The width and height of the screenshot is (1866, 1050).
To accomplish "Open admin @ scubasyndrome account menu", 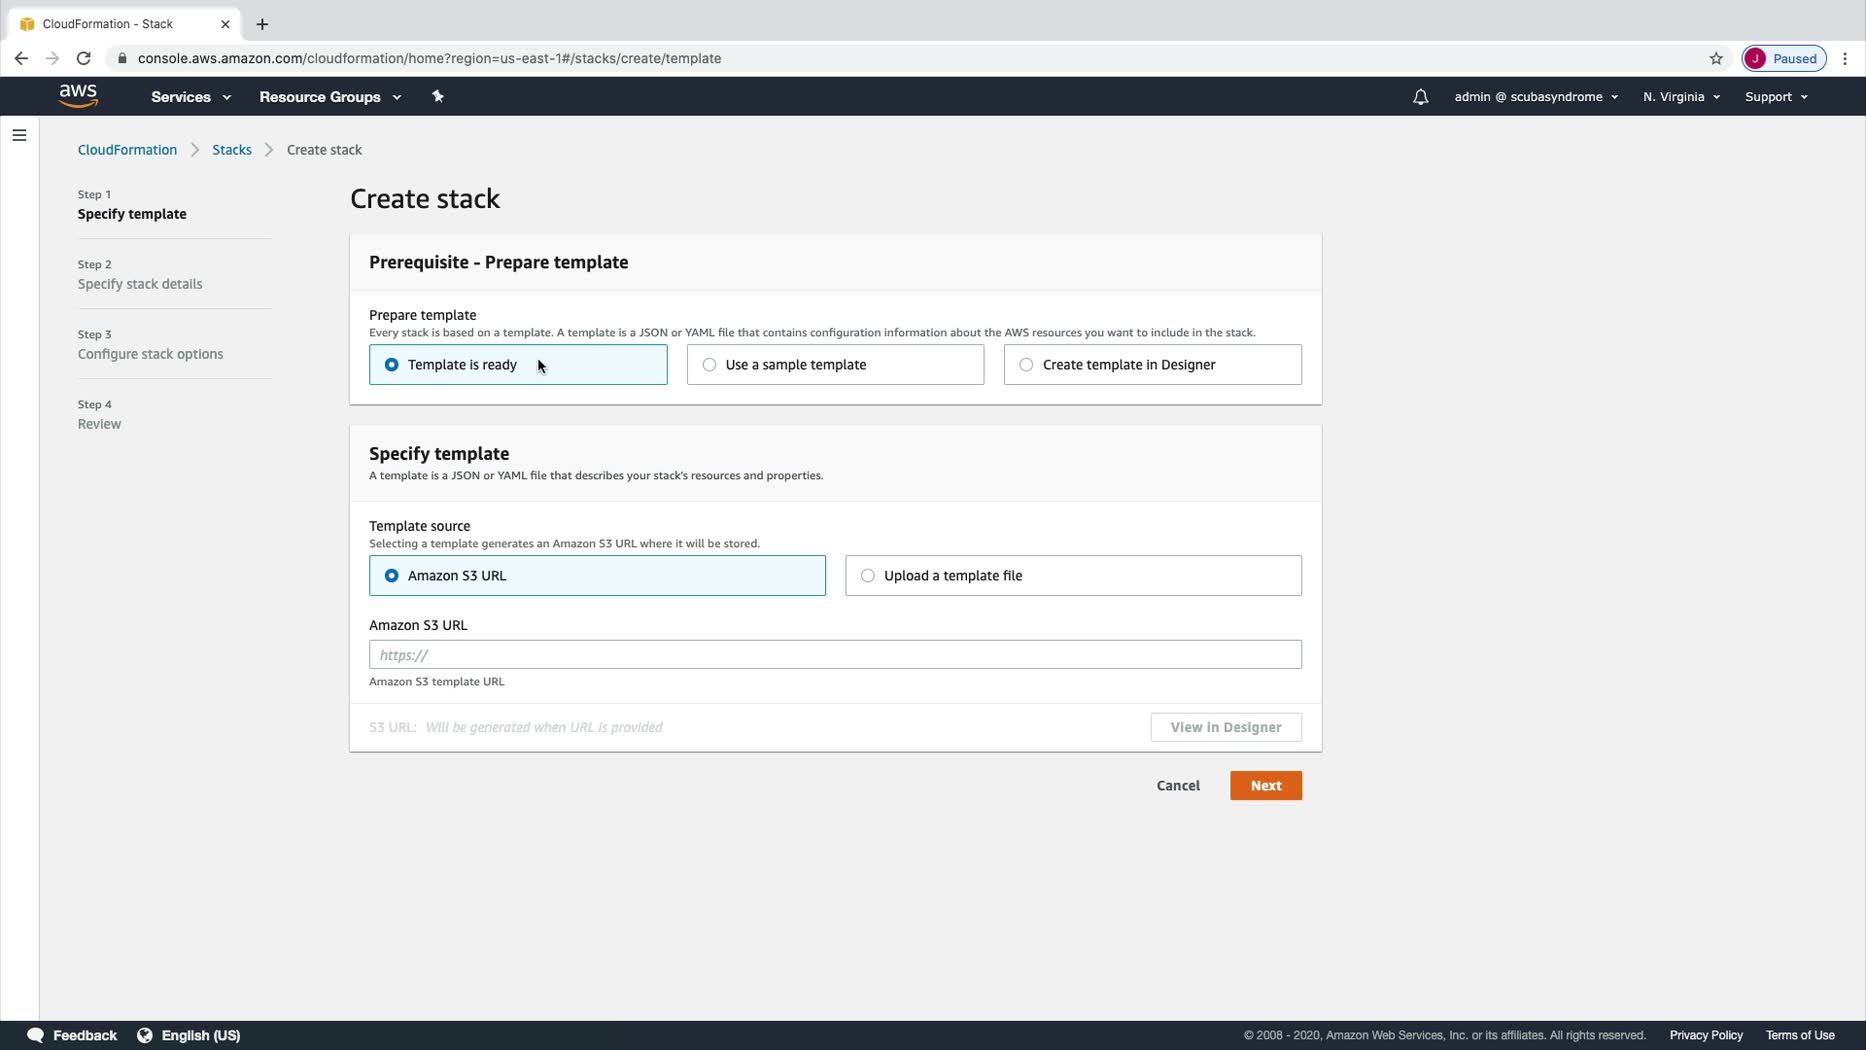I will click(x=1536, y=97).
